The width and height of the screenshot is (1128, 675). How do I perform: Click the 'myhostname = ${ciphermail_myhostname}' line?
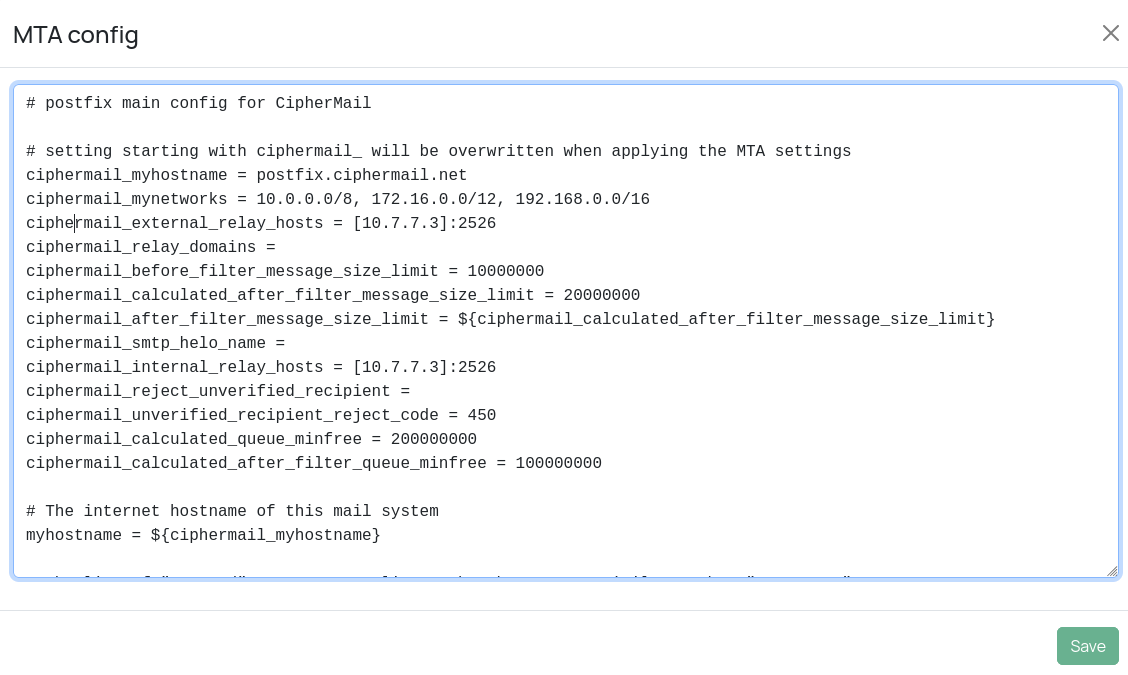pyautogui.click(x=203, y=536)
